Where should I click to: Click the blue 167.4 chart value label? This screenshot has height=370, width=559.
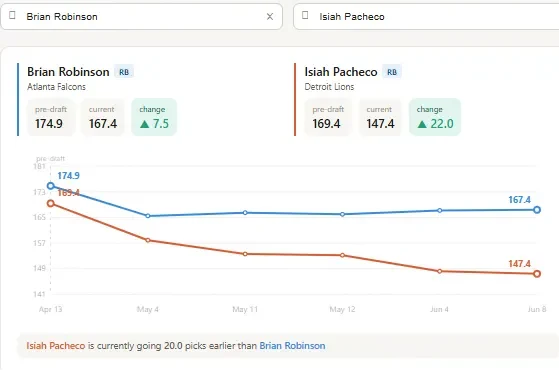click(x=519, y=200)
